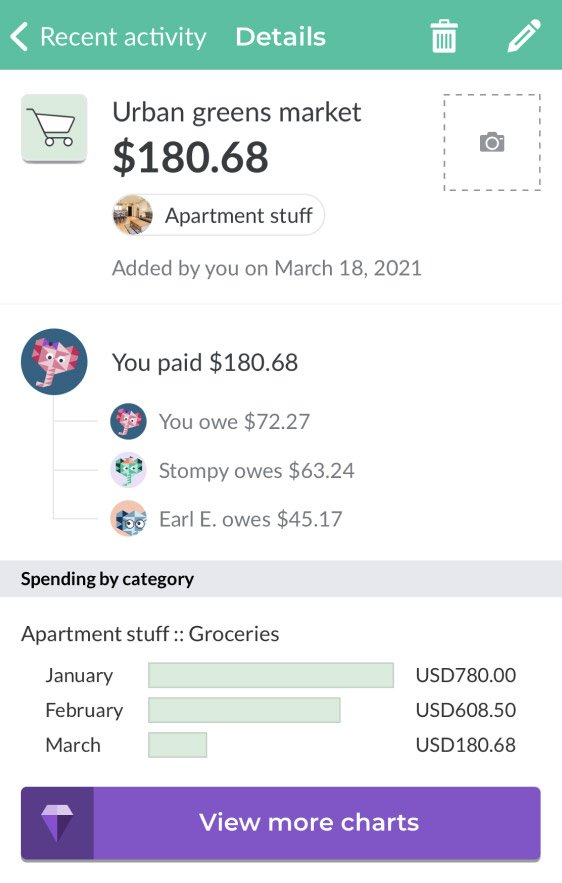Tap Stompy's green avatar icon

coord(128,470)
